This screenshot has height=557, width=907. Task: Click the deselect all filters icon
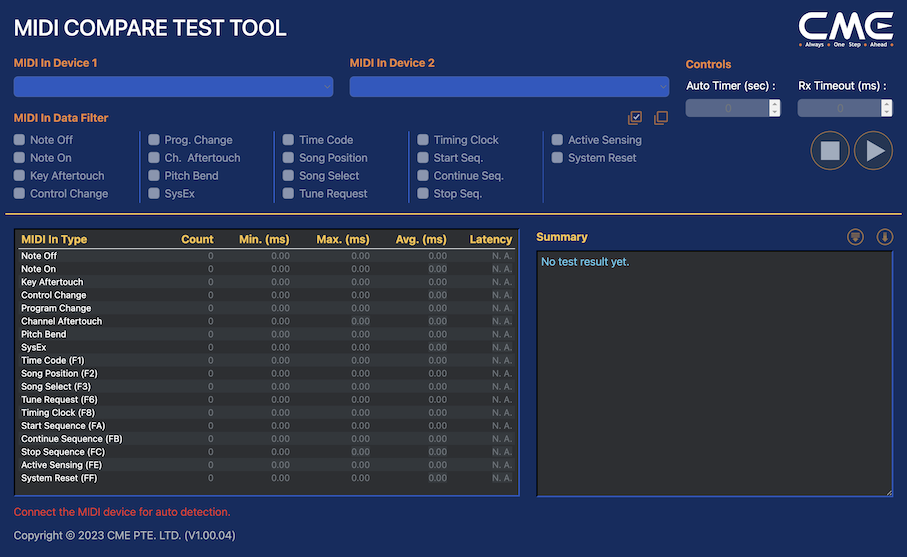click(x=661, y=118)
